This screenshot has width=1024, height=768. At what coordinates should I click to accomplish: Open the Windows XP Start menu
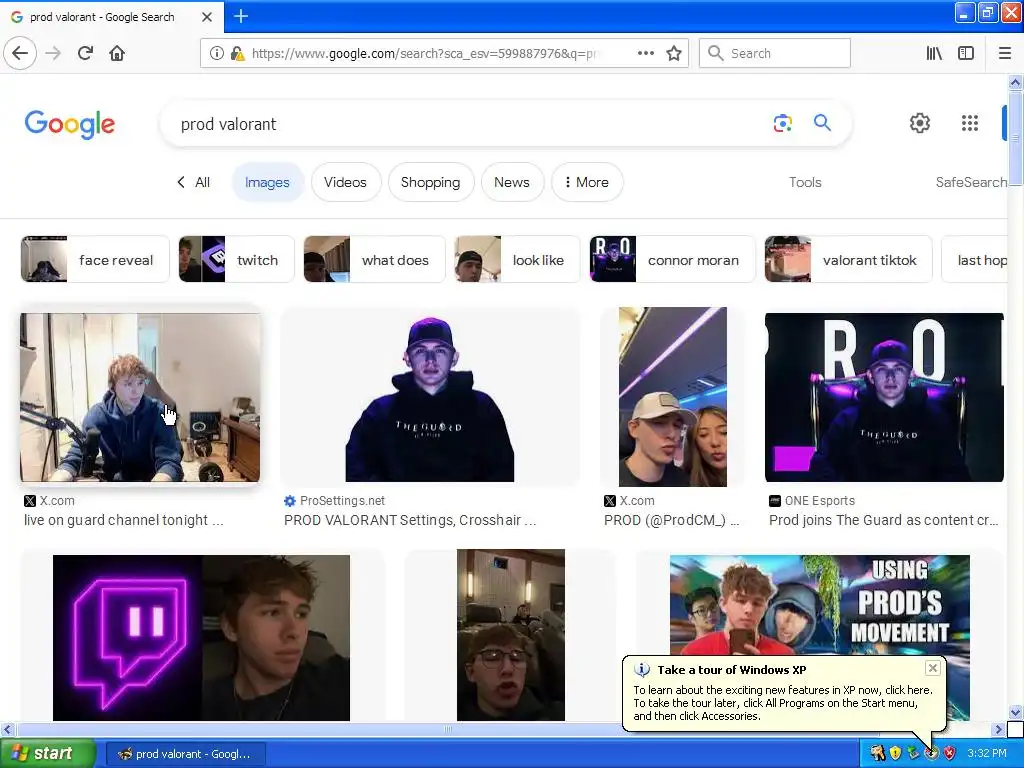pos(47,754)
